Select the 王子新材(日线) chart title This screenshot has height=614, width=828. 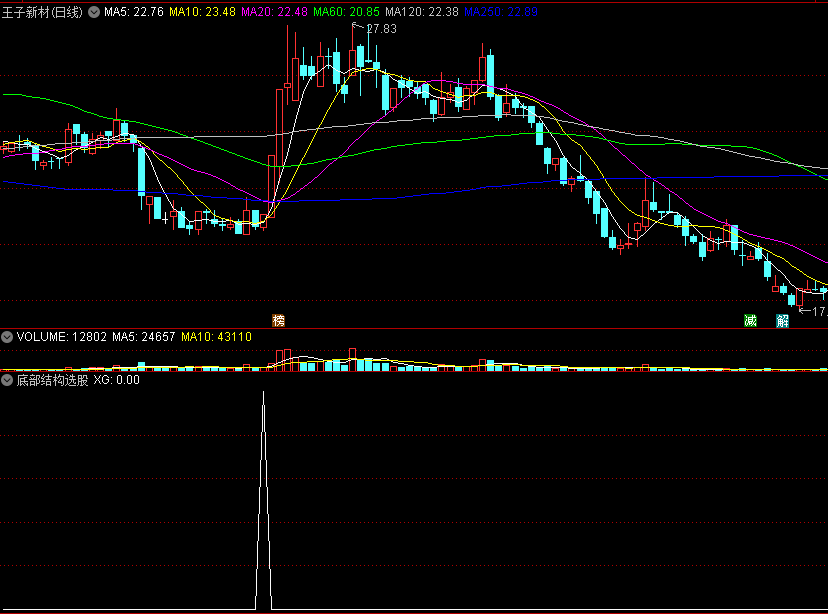point(42,12)
